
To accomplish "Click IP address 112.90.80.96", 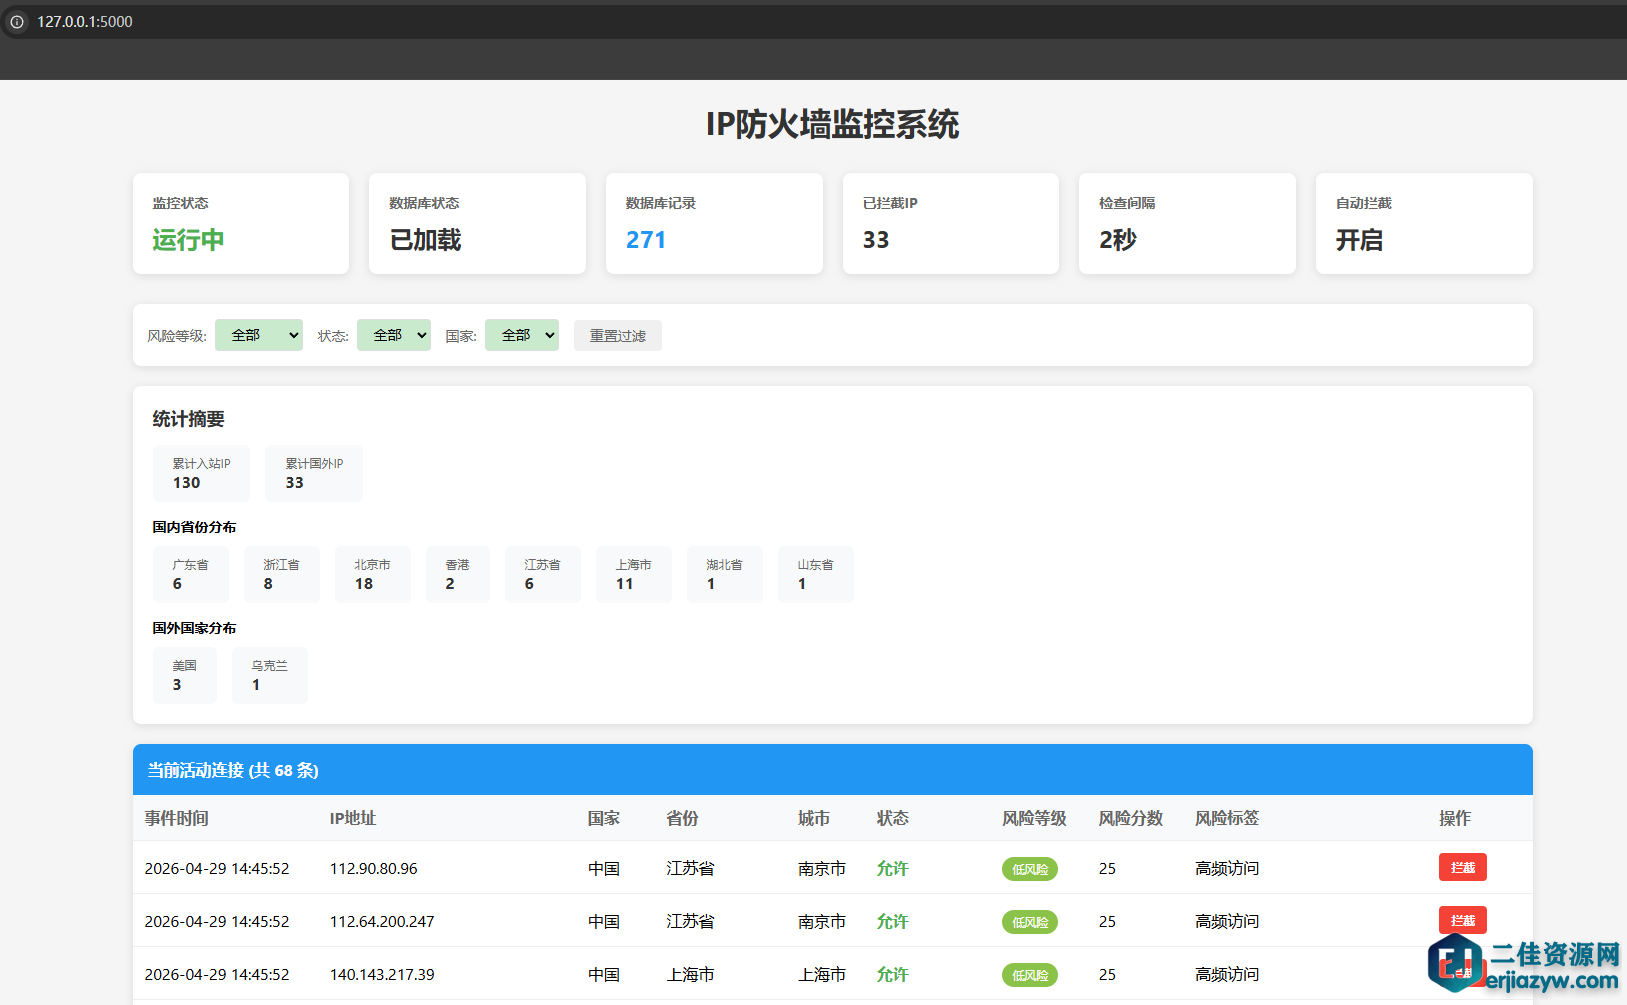I will 374,868.
